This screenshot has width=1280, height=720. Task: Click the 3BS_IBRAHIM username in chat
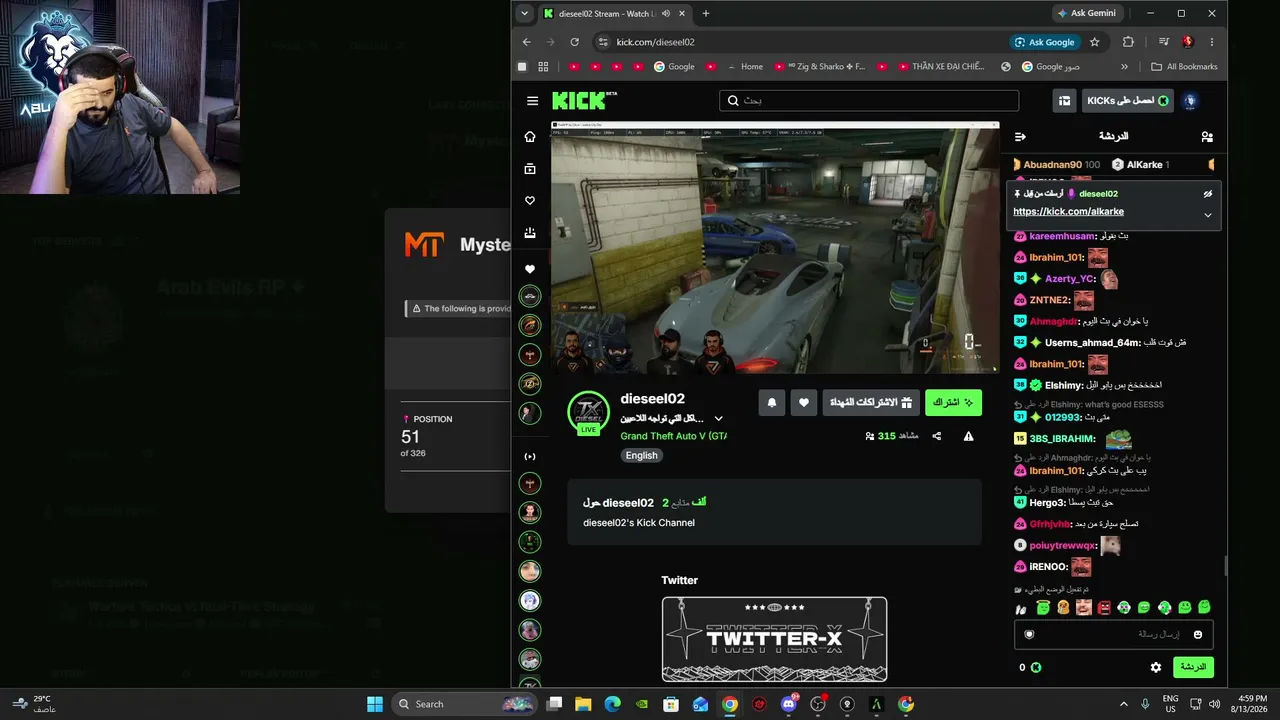(x=1062, y=439)
